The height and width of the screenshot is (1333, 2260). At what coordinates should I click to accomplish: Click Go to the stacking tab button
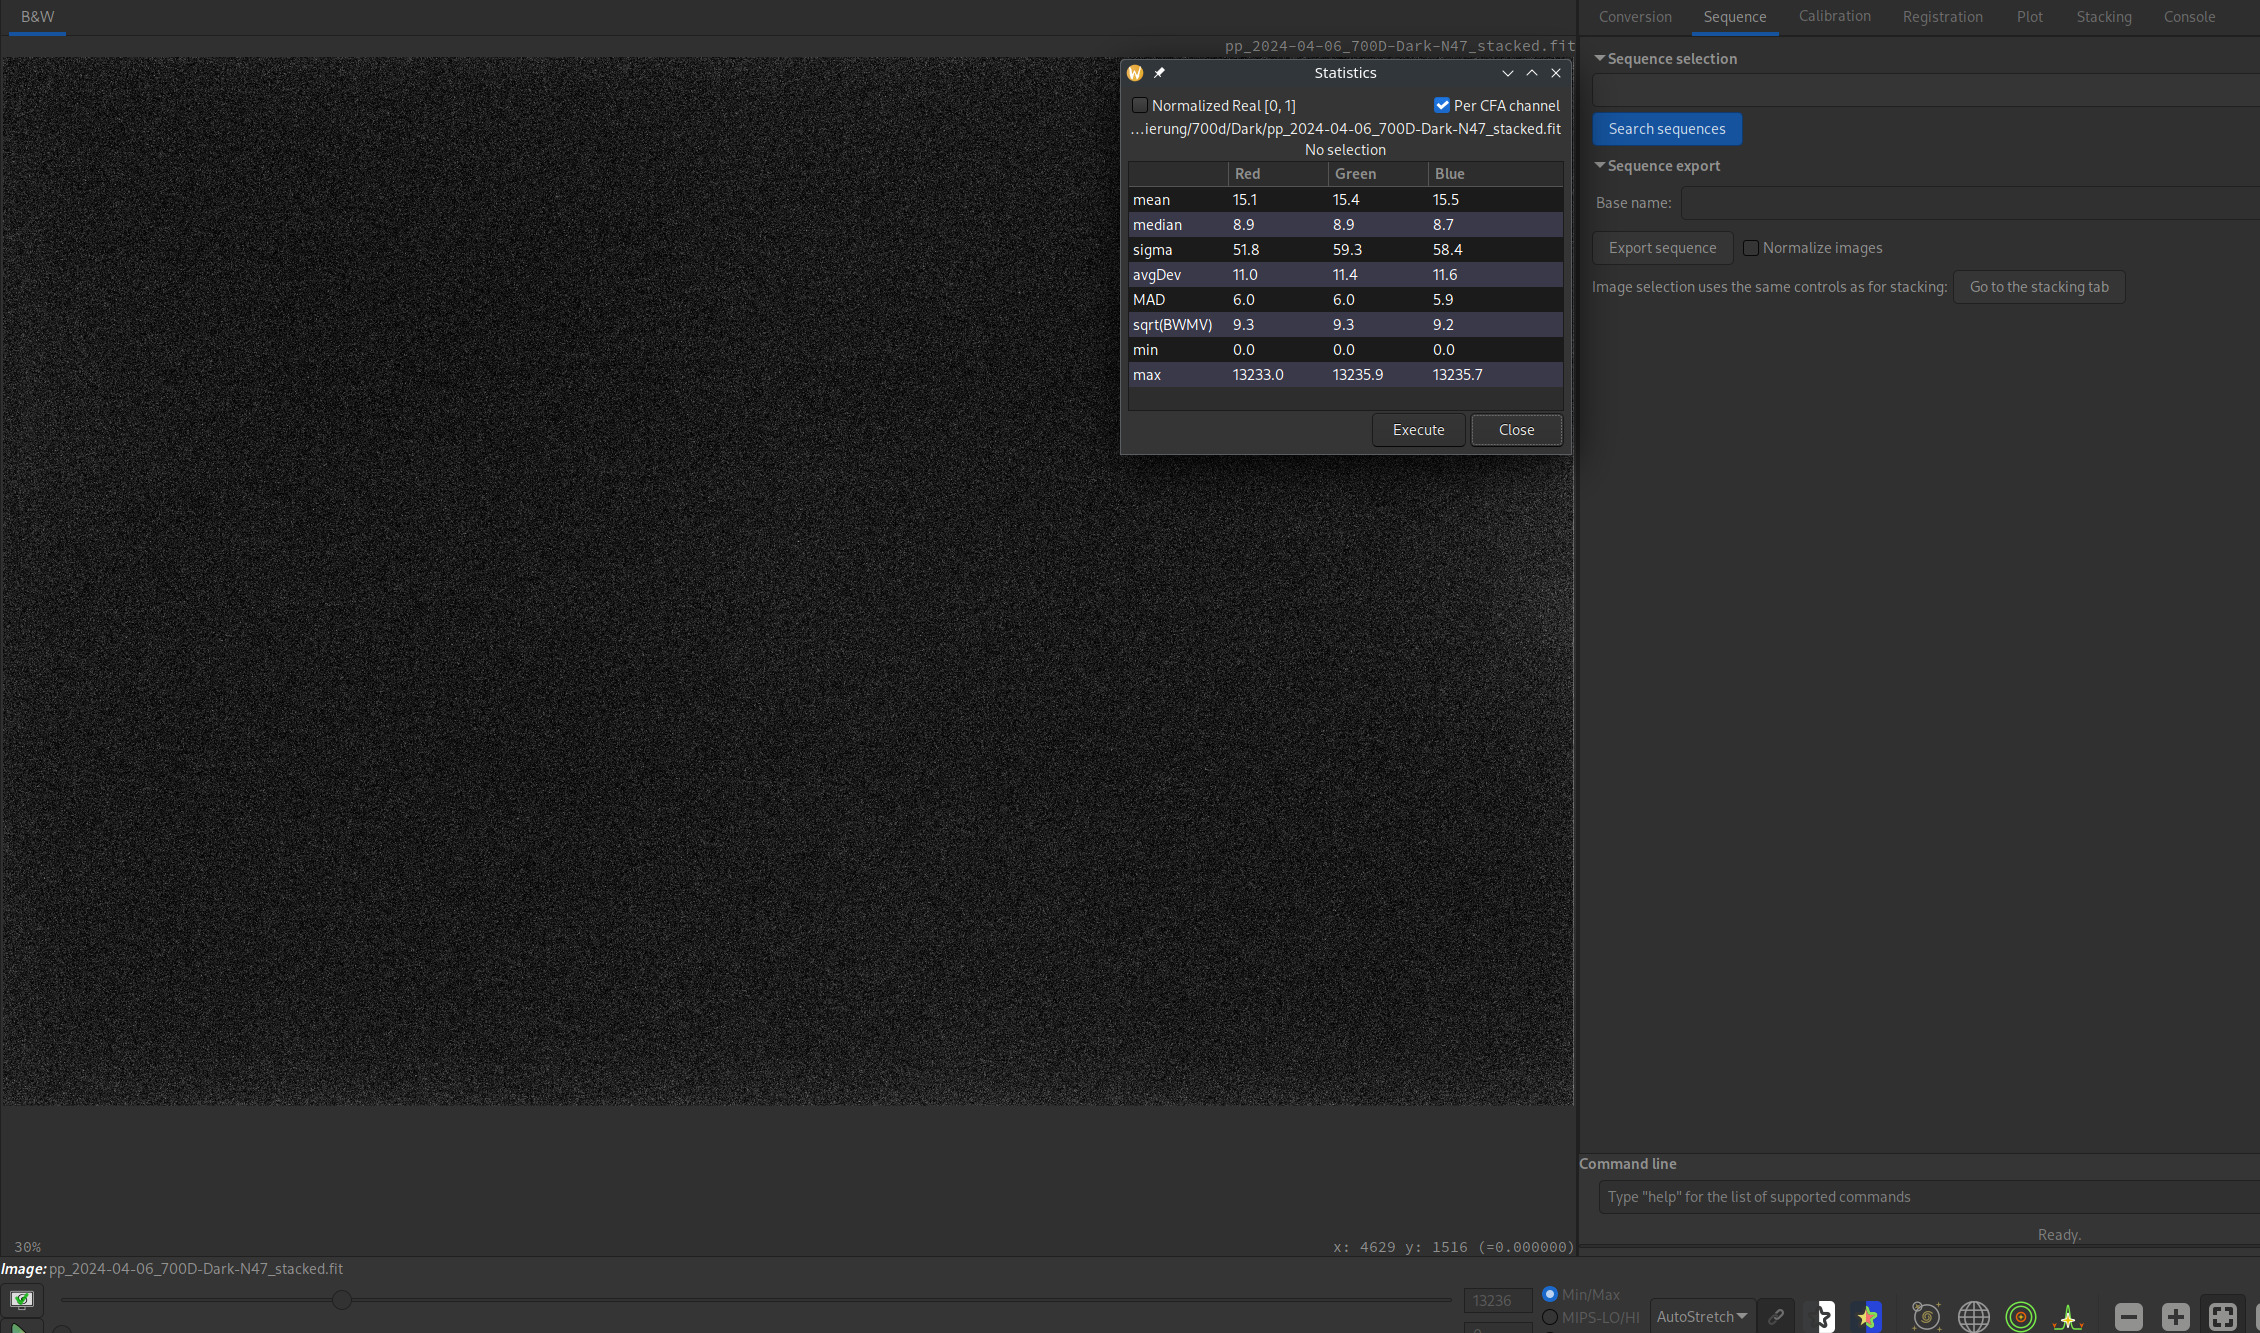(2039, 287)
